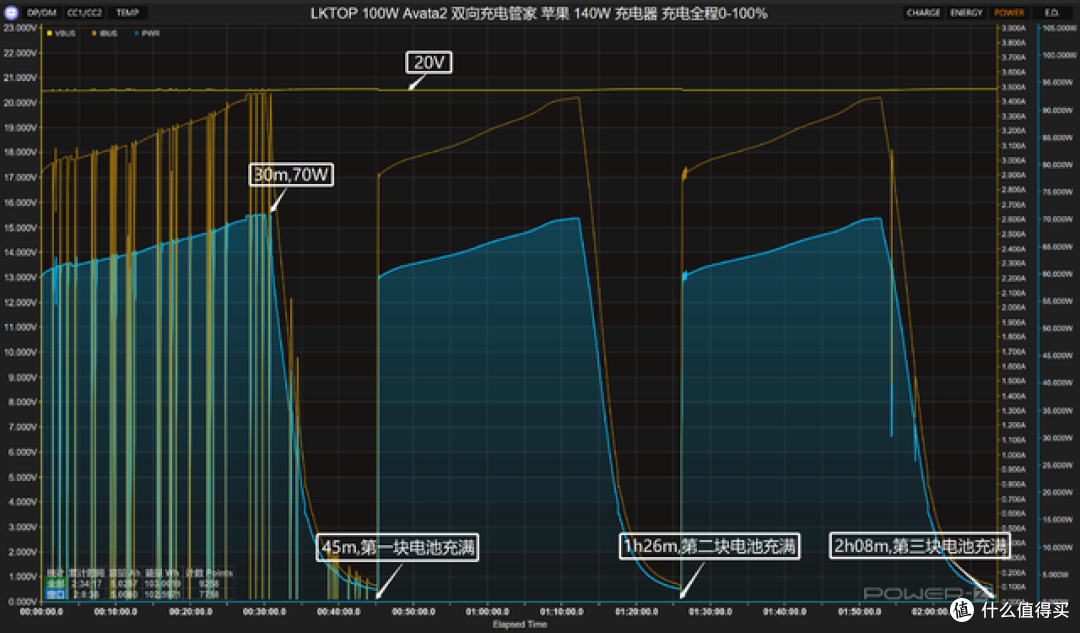The height and width of the screenshot is (633, 1080).
Task: Toggle the PWR series in the legend
Action: pos(147,33)
